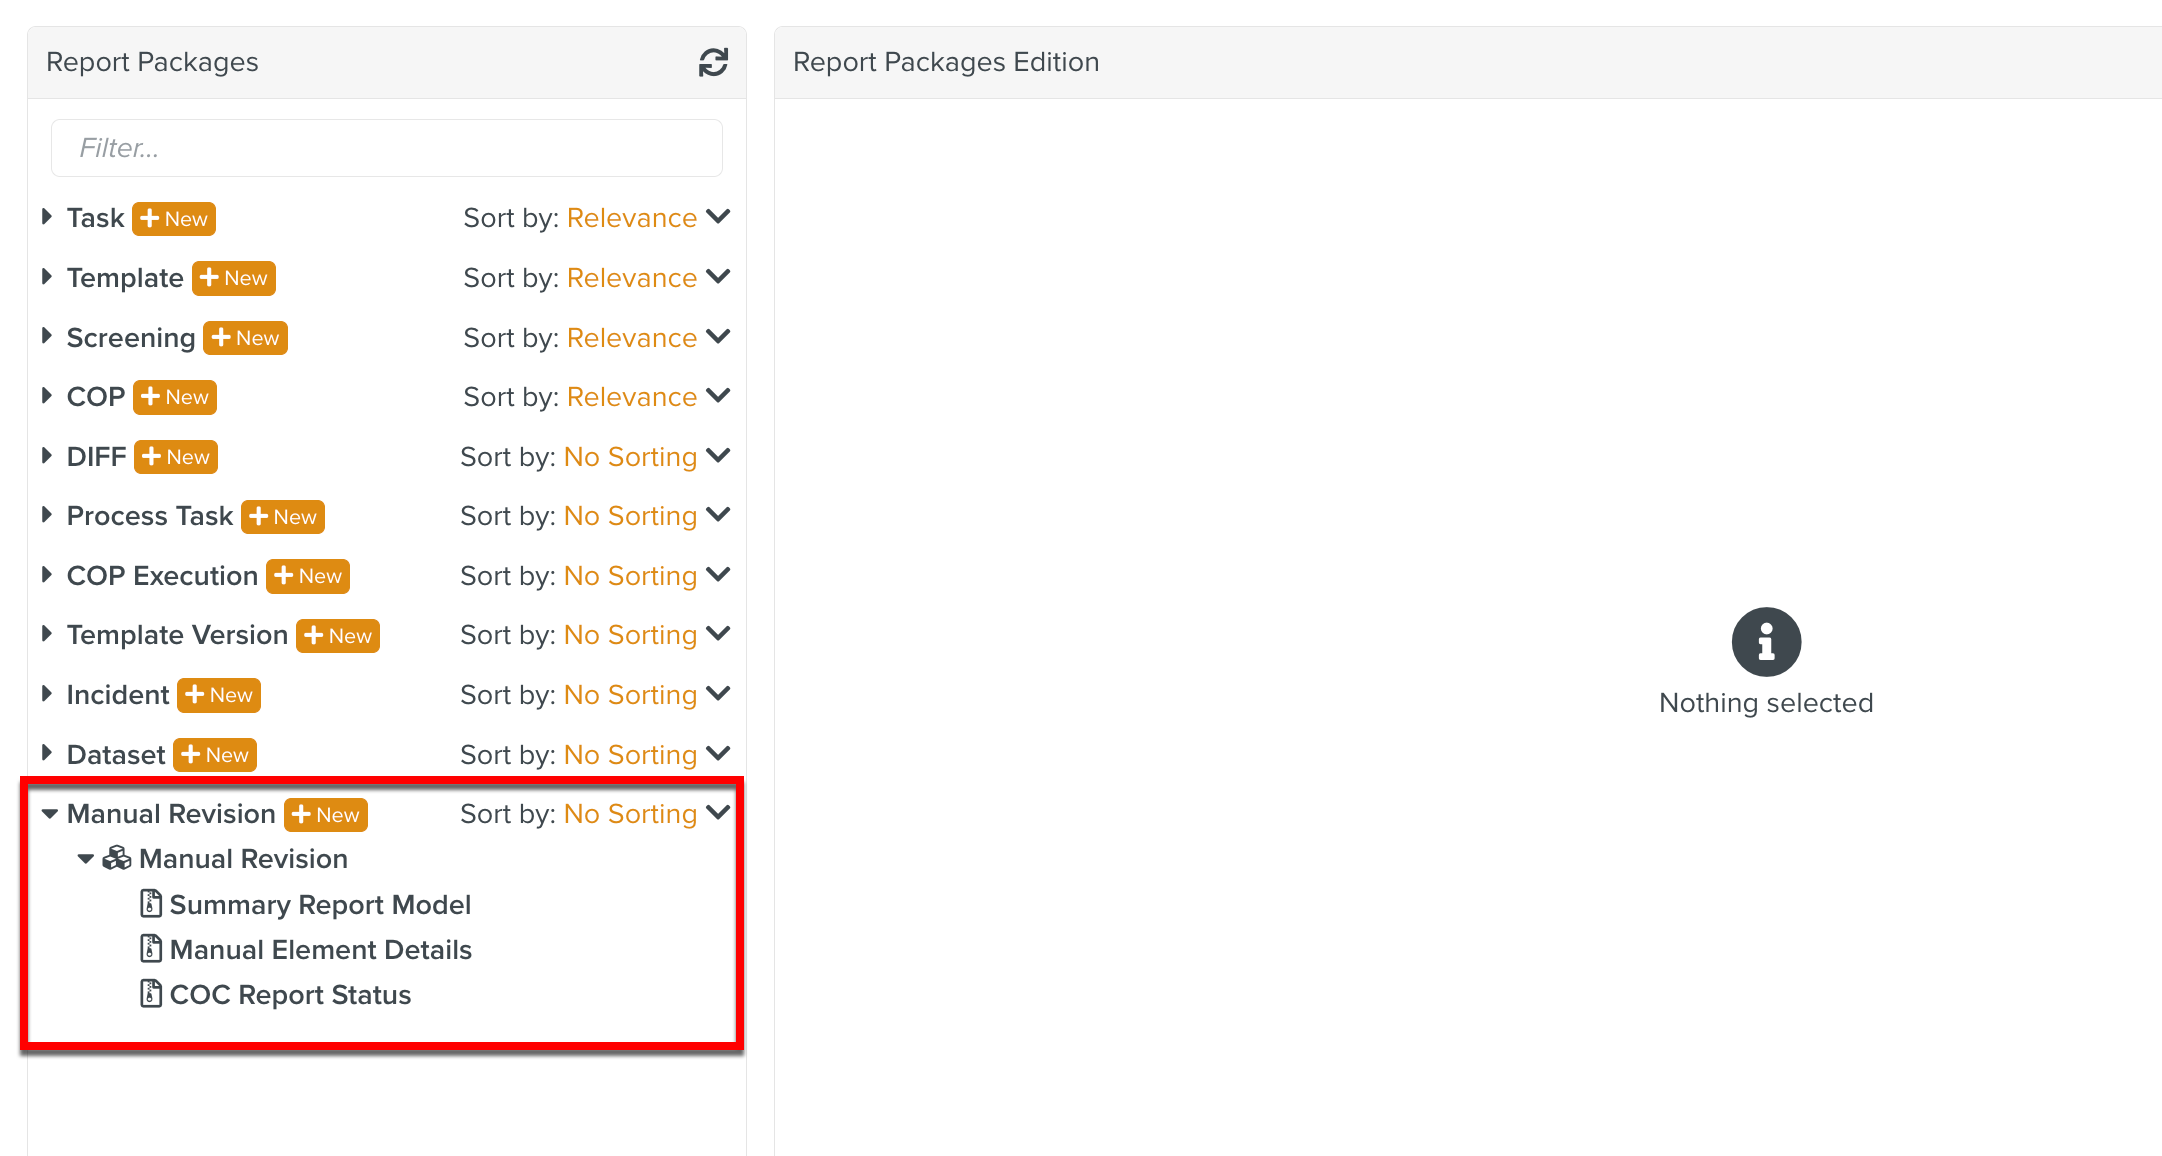Expand the Template tree node
Image resolution: width=2162 pixels, height=1156 pixels.
click(x=47, y=277)
